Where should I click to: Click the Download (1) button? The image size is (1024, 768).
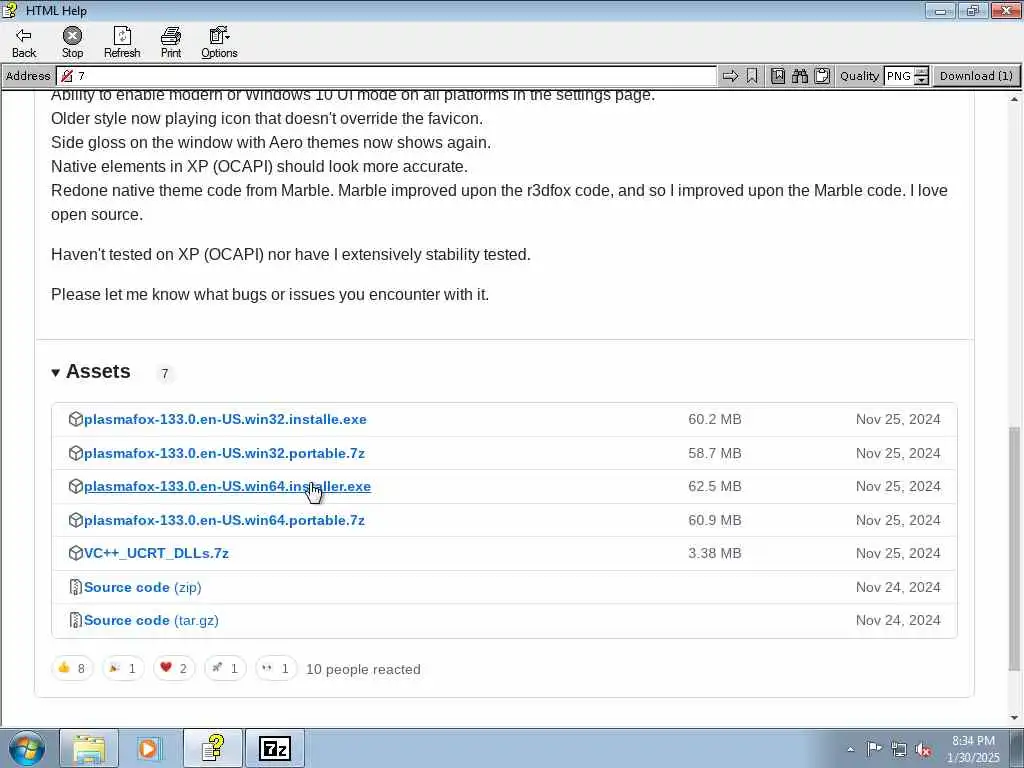(x=976, y=76)
